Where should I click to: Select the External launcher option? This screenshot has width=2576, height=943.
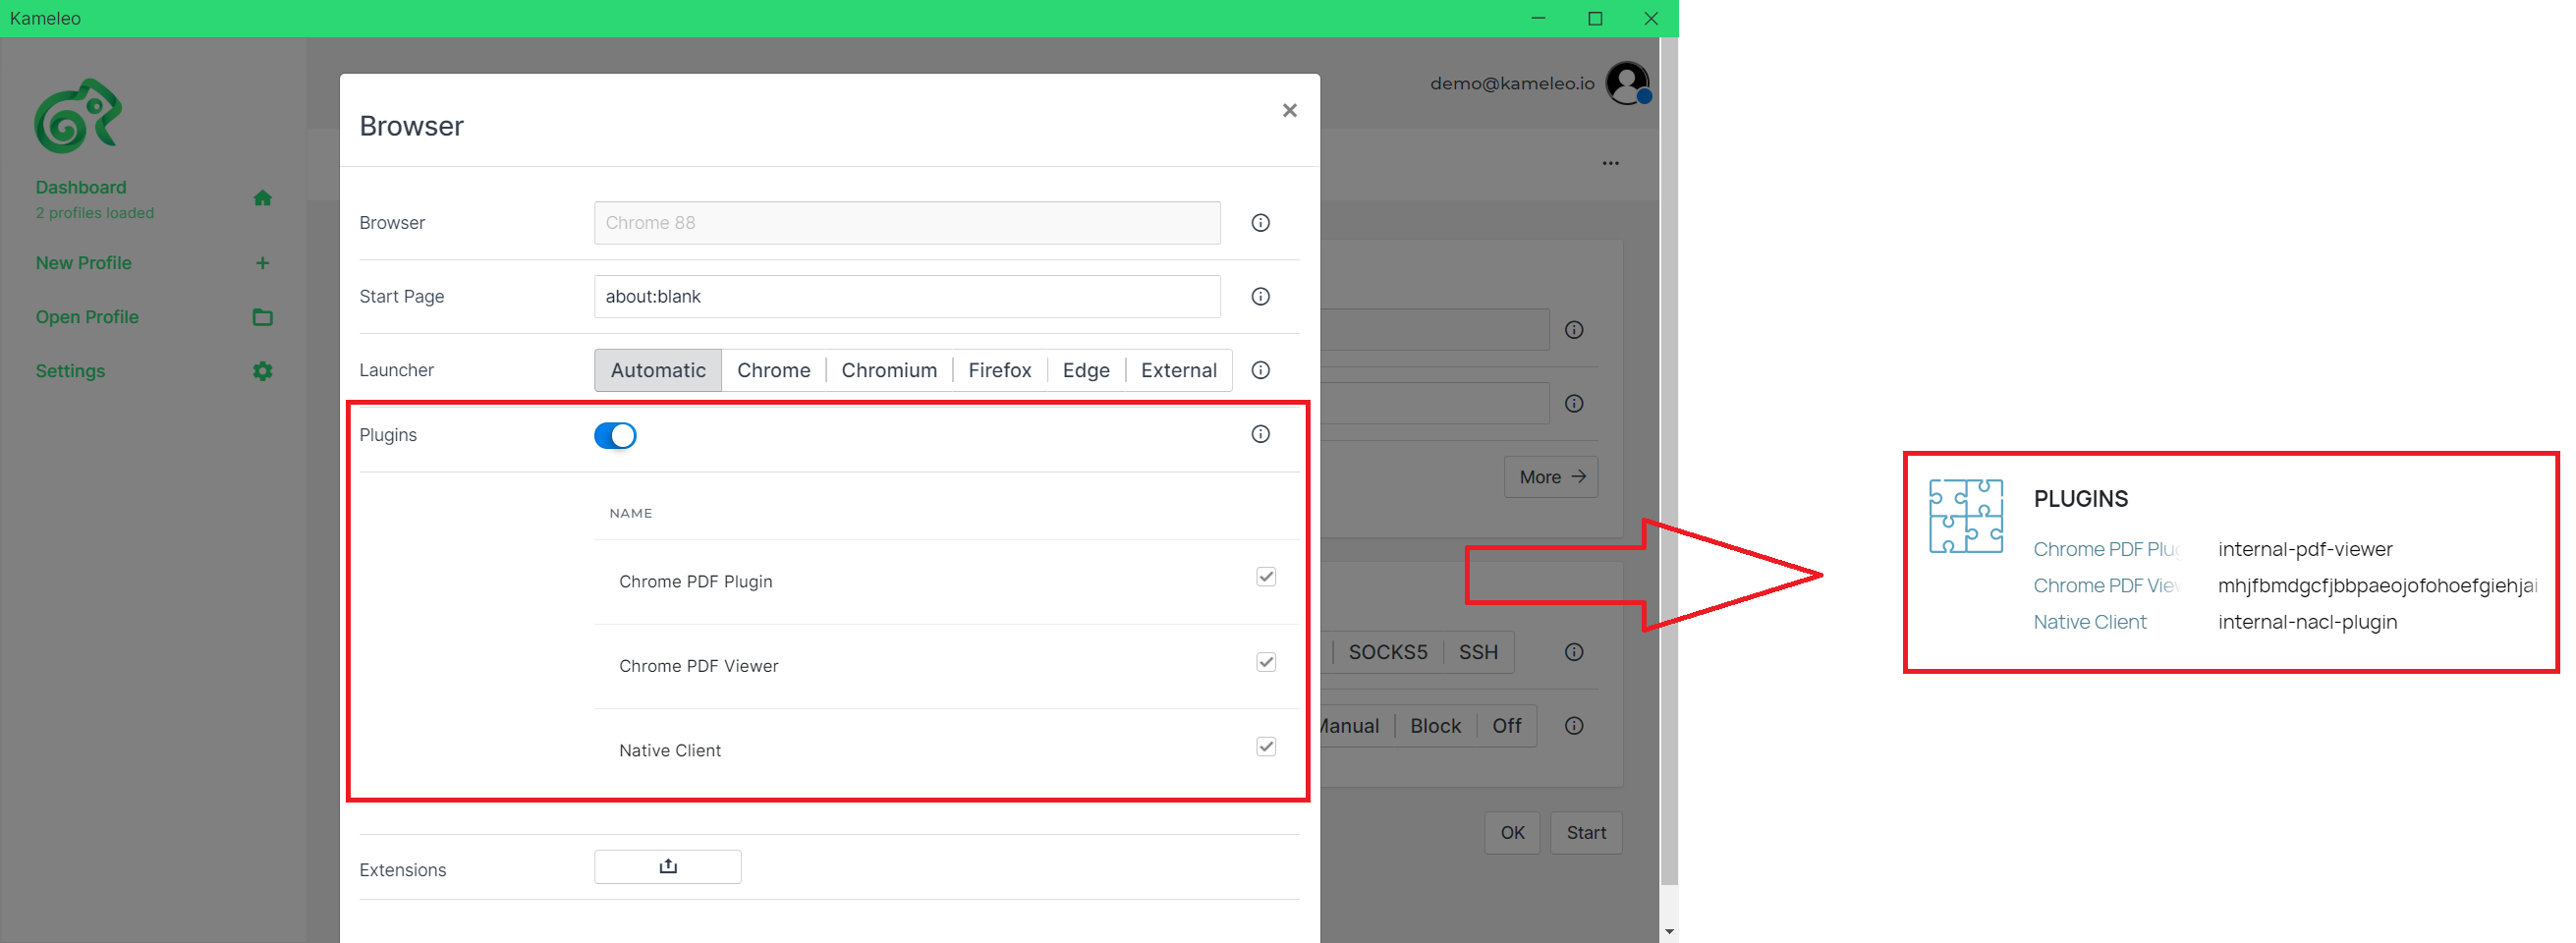(x=1178, y=370)
